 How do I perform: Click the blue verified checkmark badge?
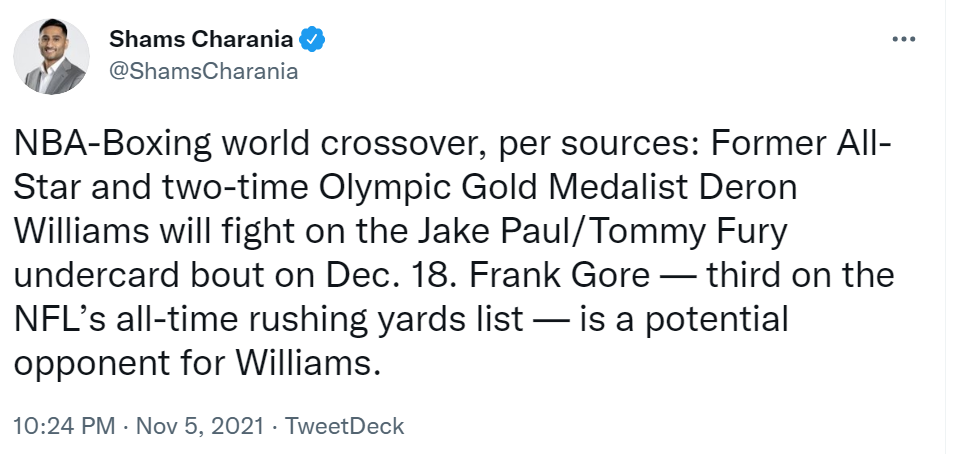[x=312, y=39]
